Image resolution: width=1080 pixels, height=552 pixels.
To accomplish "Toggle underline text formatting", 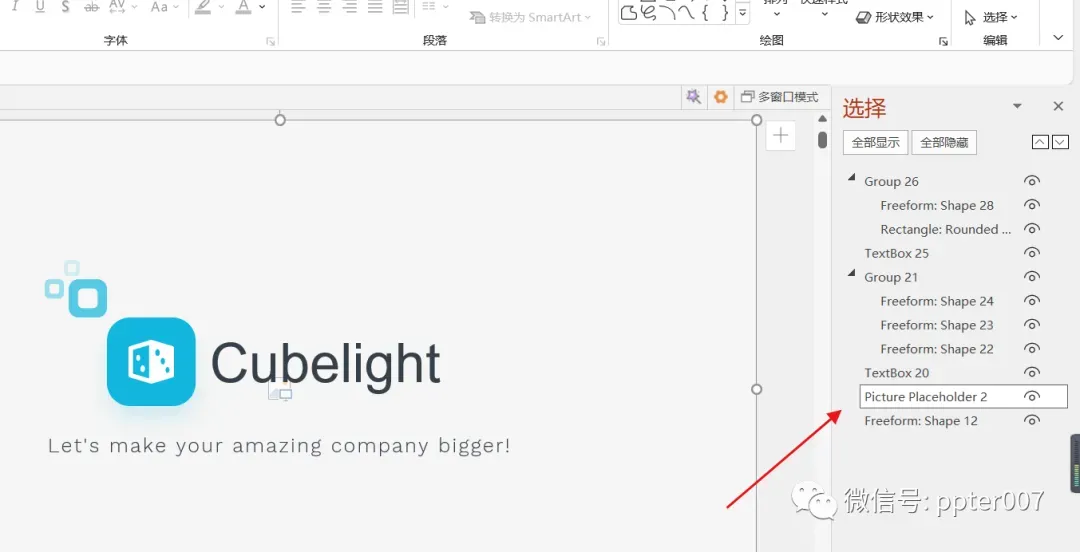I will point(40,7).
